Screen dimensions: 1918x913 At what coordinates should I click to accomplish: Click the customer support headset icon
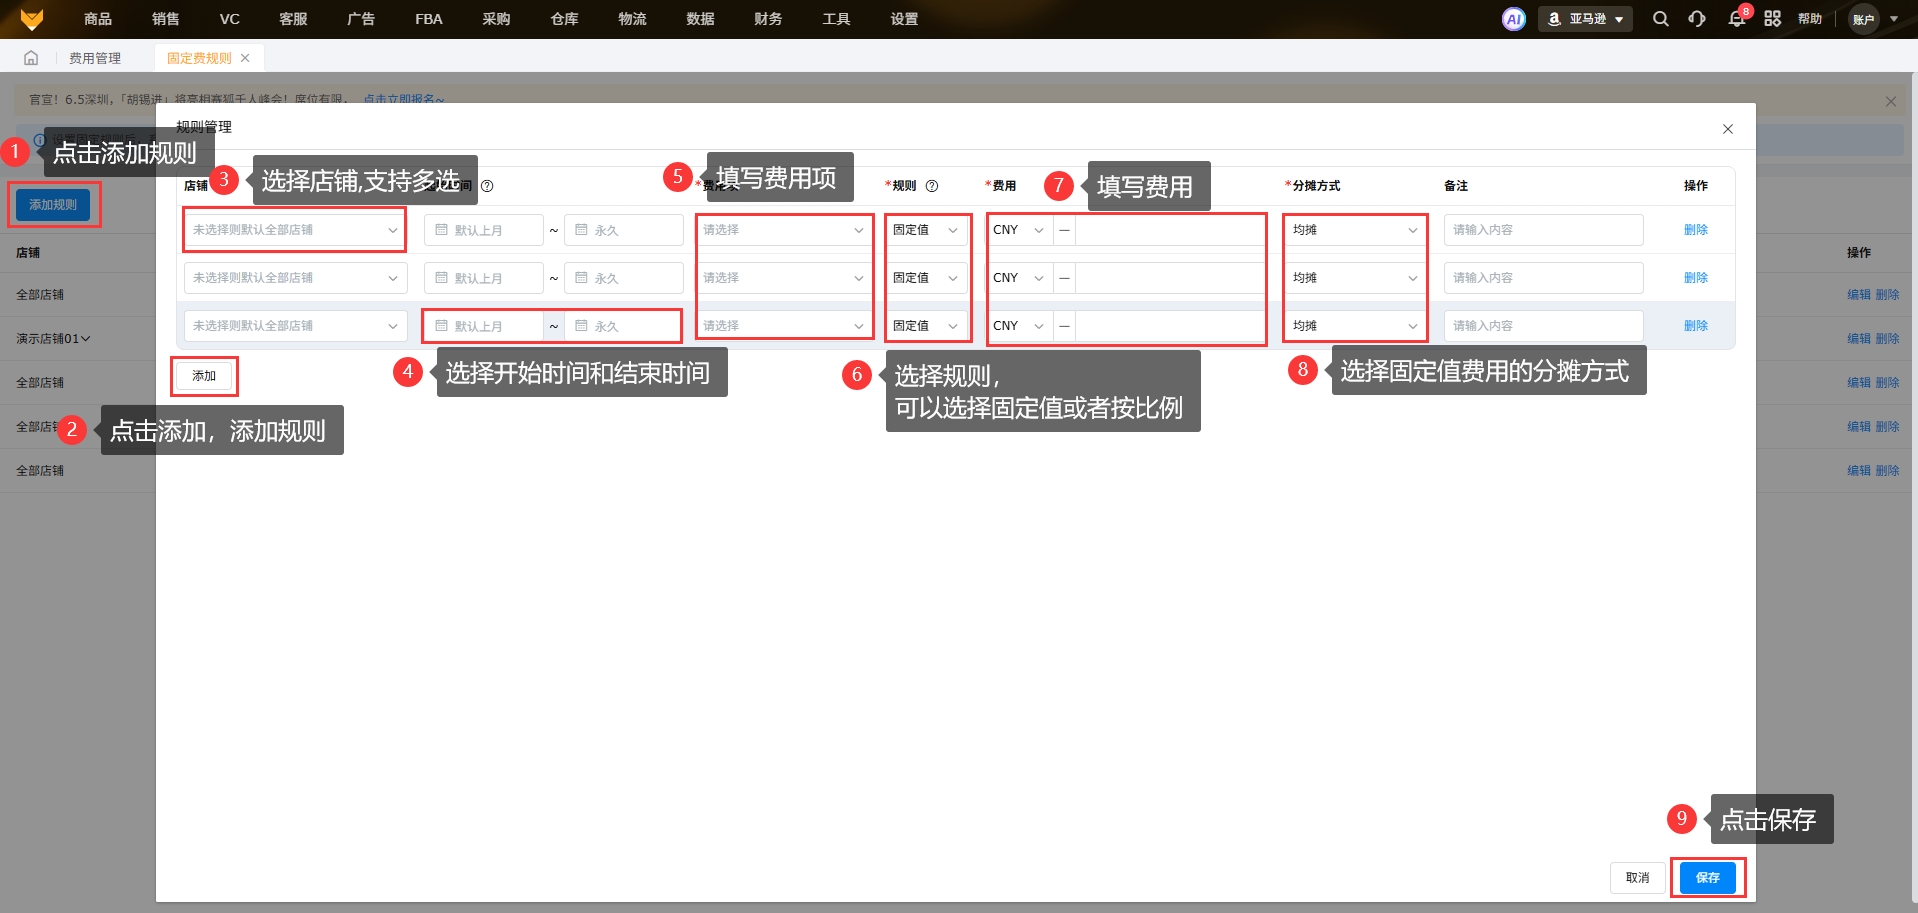click(1697, 19)
